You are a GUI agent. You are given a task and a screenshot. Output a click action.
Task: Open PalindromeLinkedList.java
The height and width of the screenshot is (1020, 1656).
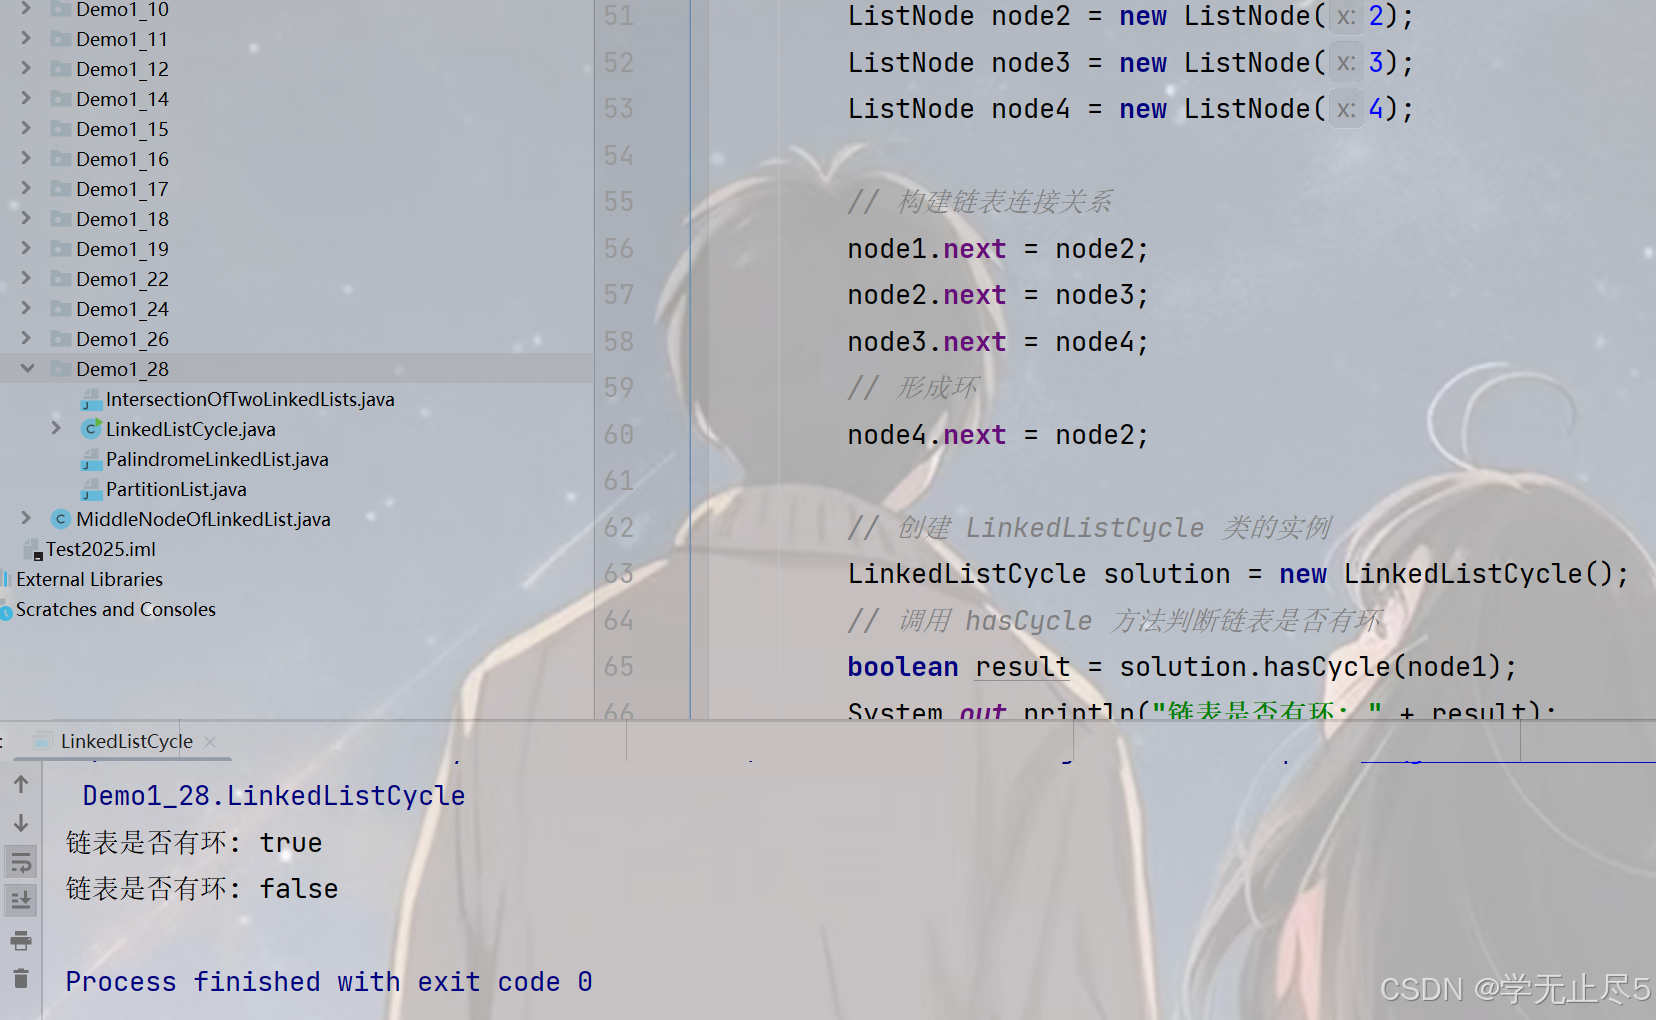[x=217, y=459]
